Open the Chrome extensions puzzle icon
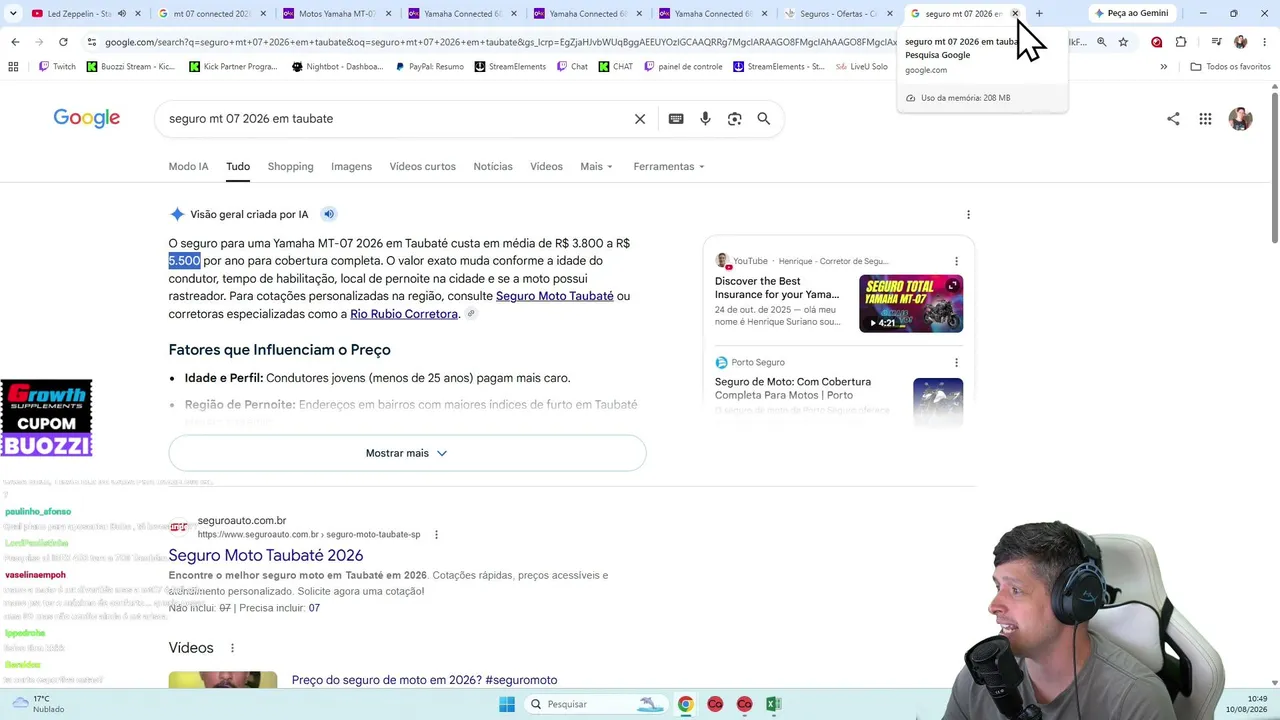 [1181, 42]
